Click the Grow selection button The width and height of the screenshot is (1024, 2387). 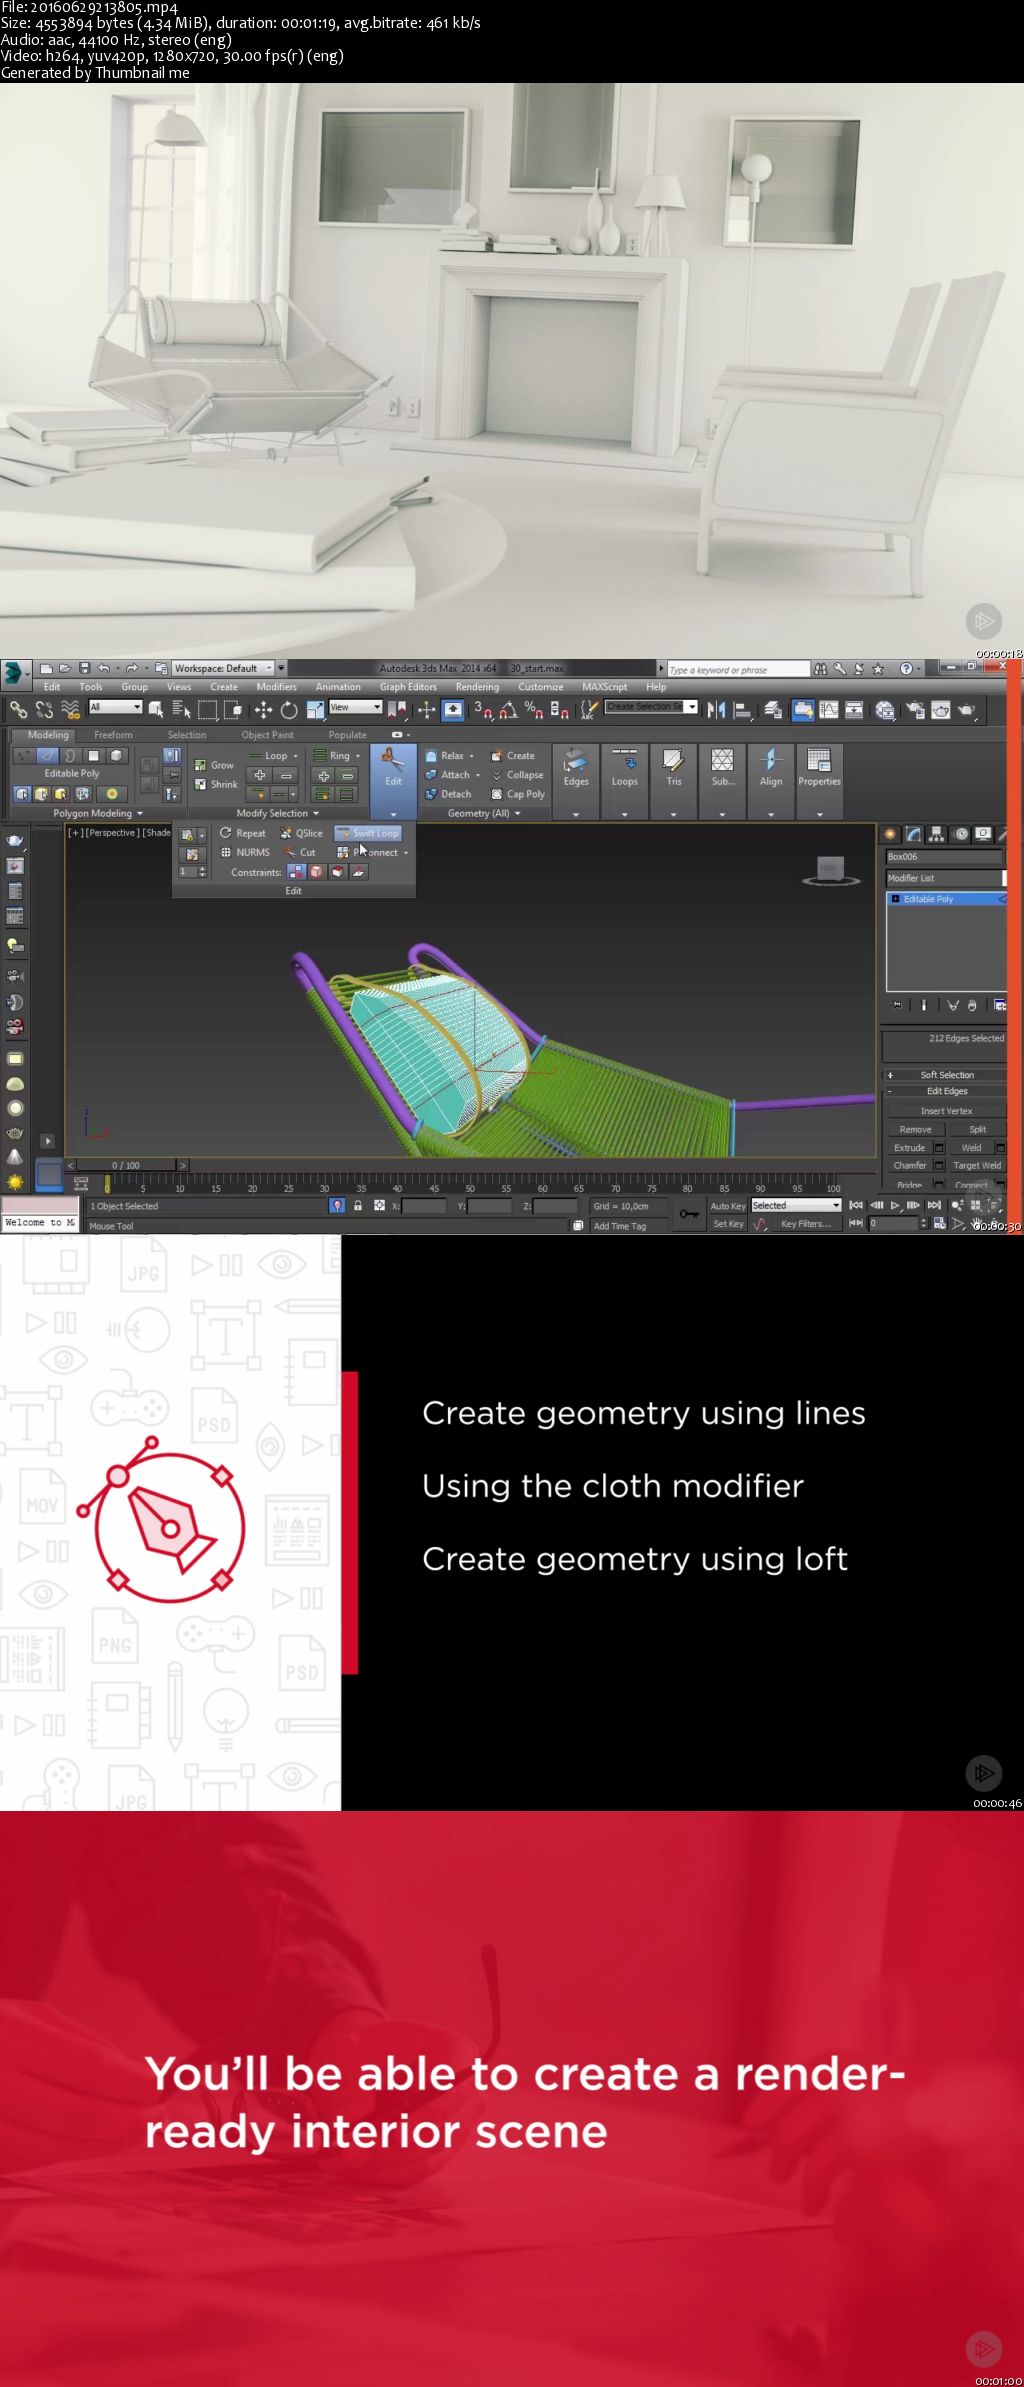pyautogui.click(x=214, y=765)
